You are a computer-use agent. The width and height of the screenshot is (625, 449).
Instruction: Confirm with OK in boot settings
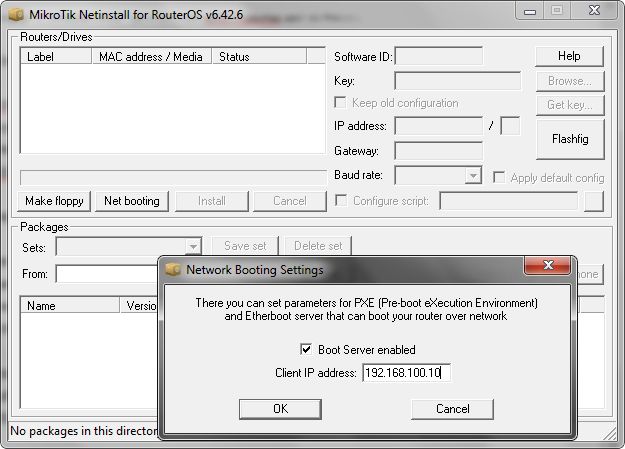coord(280,409)
